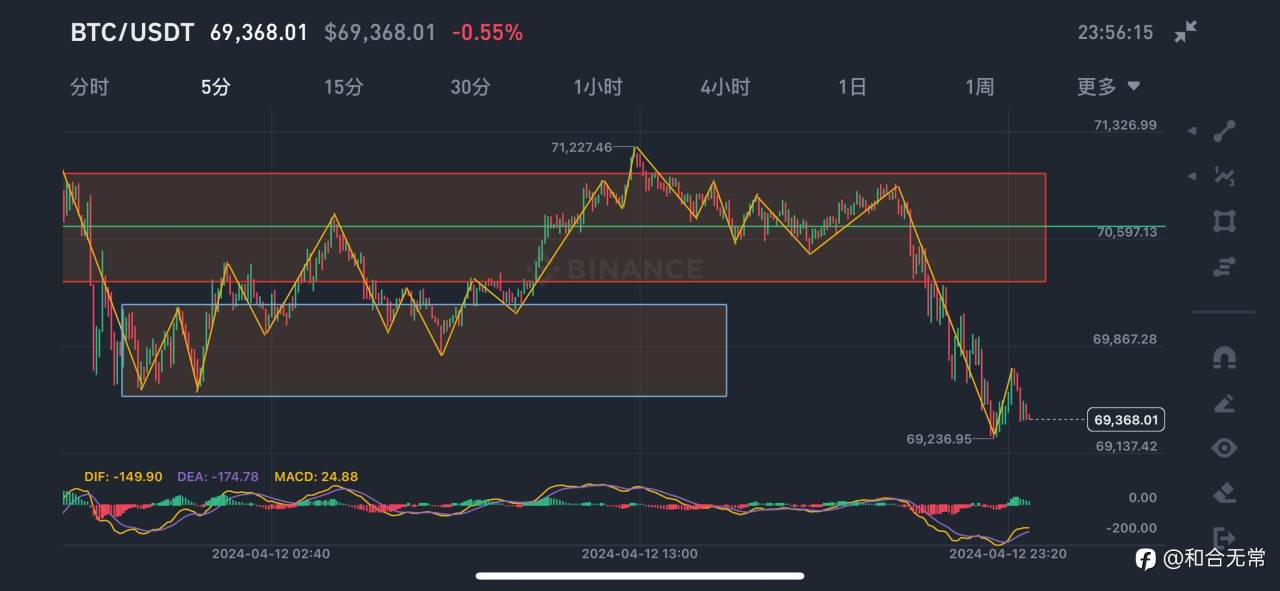Toggle magnet snap mode
The image size is (1280, 591).
(1224, 357)
